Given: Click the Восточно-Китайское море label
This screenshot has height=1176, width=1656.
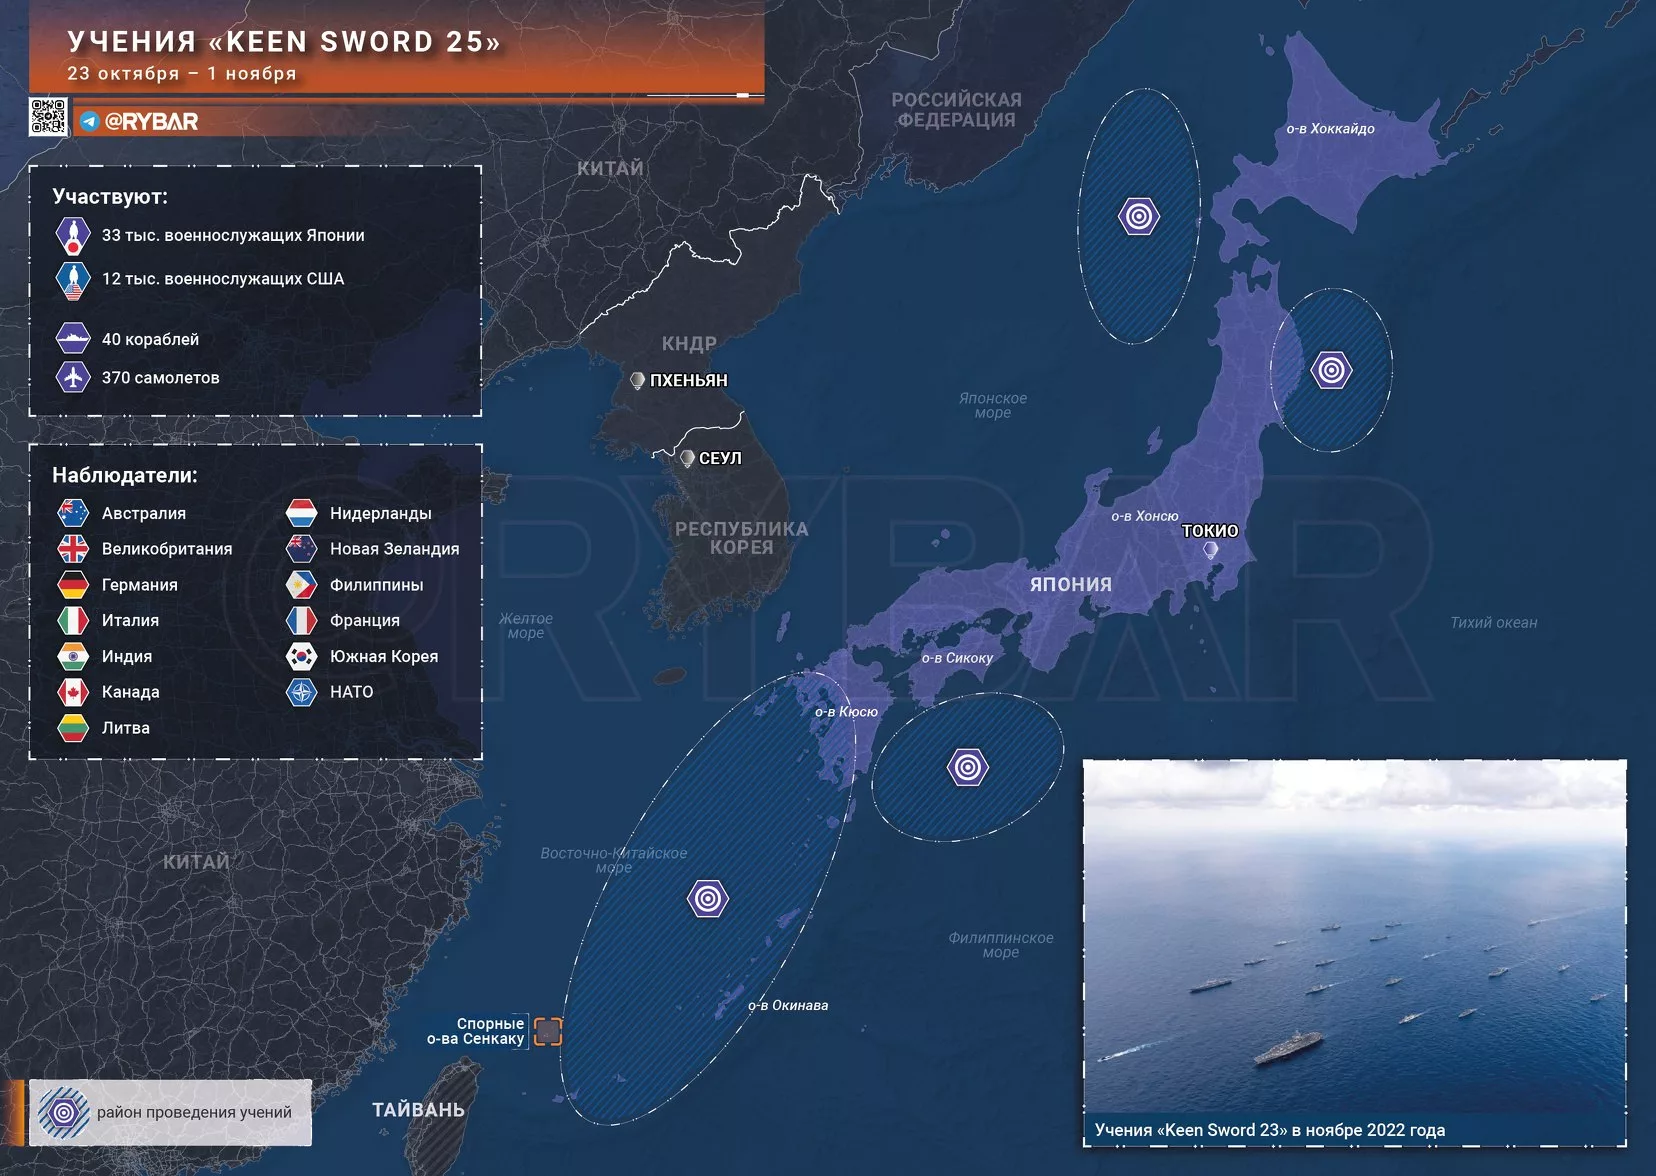Looking at the screenshot, I should pyautogui.click(x=614, y=860).
